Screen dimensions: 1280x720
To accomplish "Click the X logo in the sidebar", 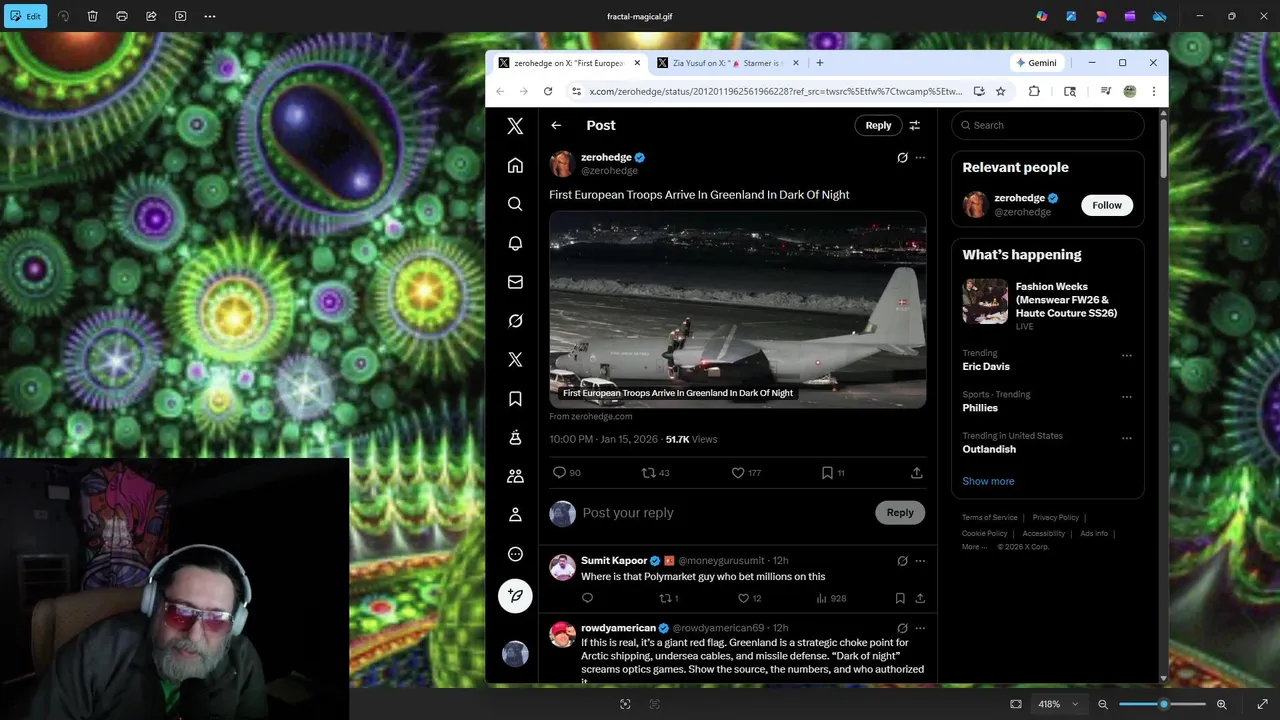I will point(515,126).
